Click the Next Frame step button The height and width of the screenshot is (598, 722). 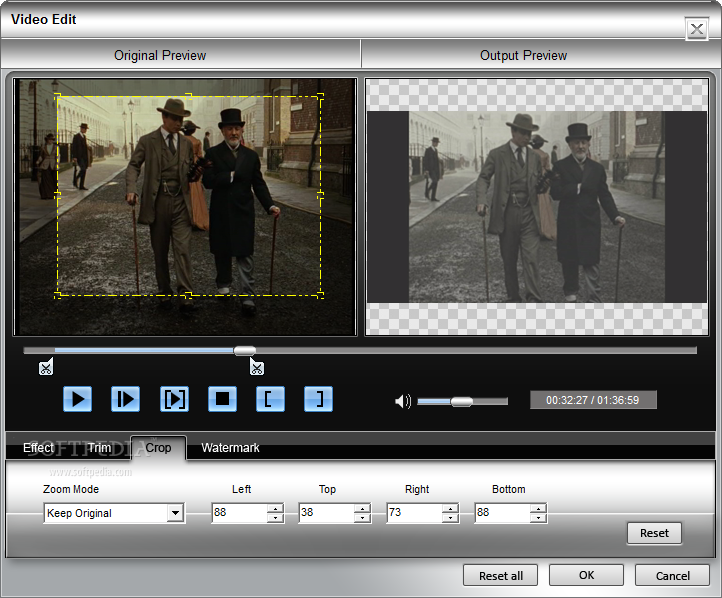point(126,399)
